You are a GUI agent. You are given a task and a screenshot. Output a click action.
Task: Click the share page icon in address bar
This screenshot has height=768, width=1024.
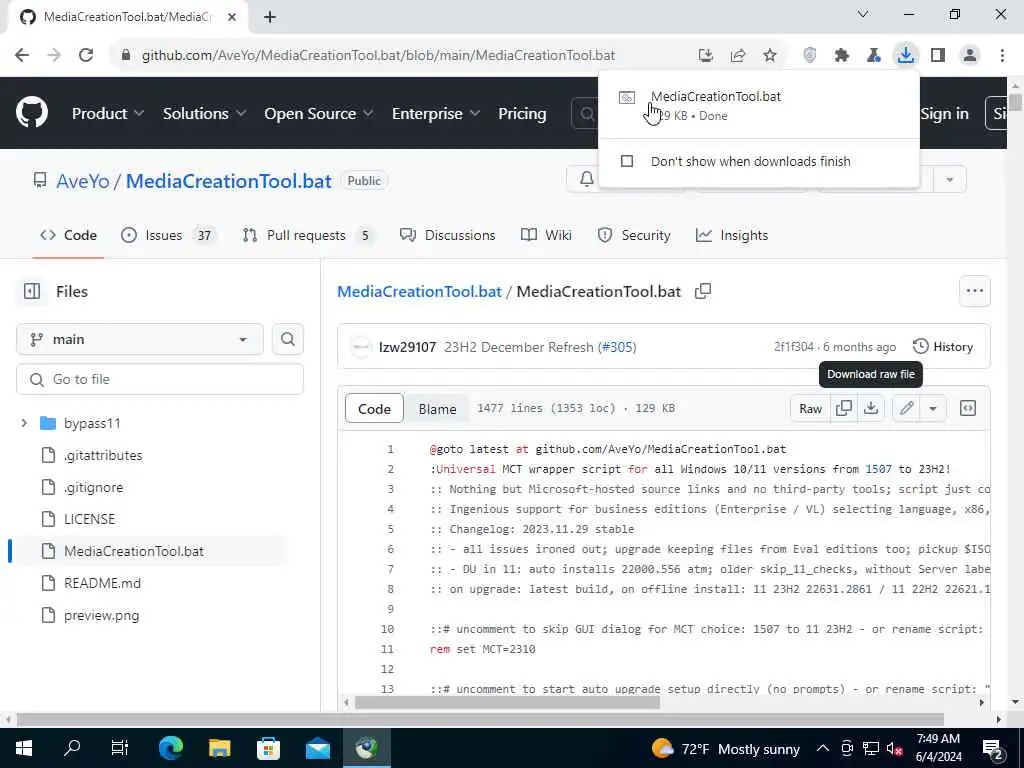coord(738,56)
